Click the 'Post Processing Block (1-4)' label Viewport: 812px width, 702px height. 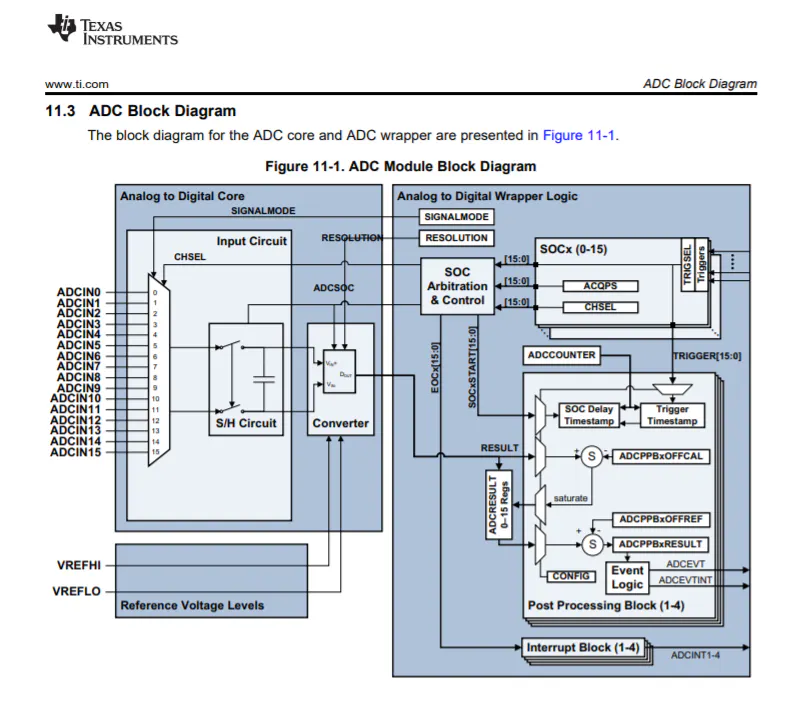[x=606, y=606]
